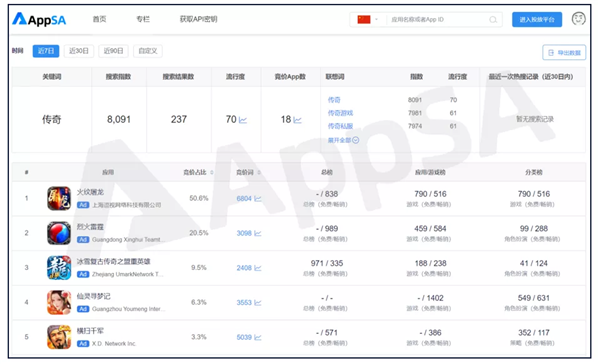Open the 传奇 related keyword link
600x364 pixels.
(x=334, y=100)
